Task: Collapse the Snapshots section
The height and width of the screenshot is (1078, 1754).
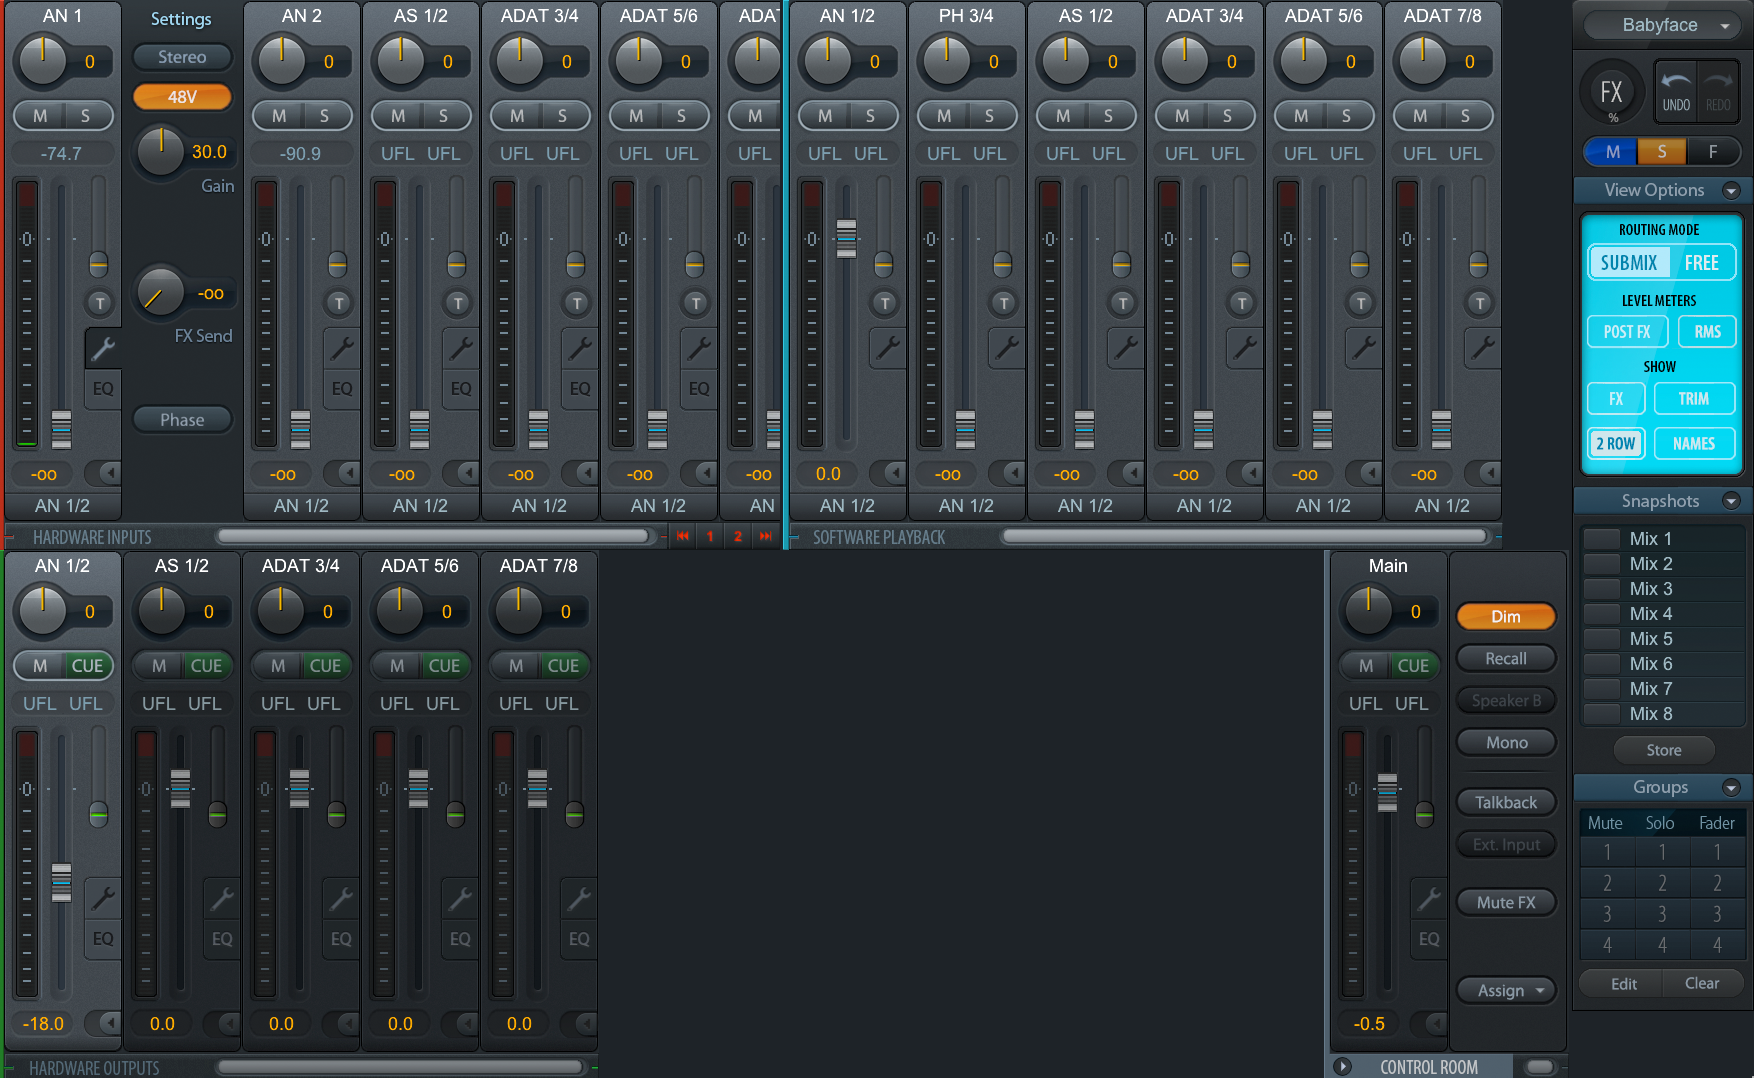Action: 1731,501
